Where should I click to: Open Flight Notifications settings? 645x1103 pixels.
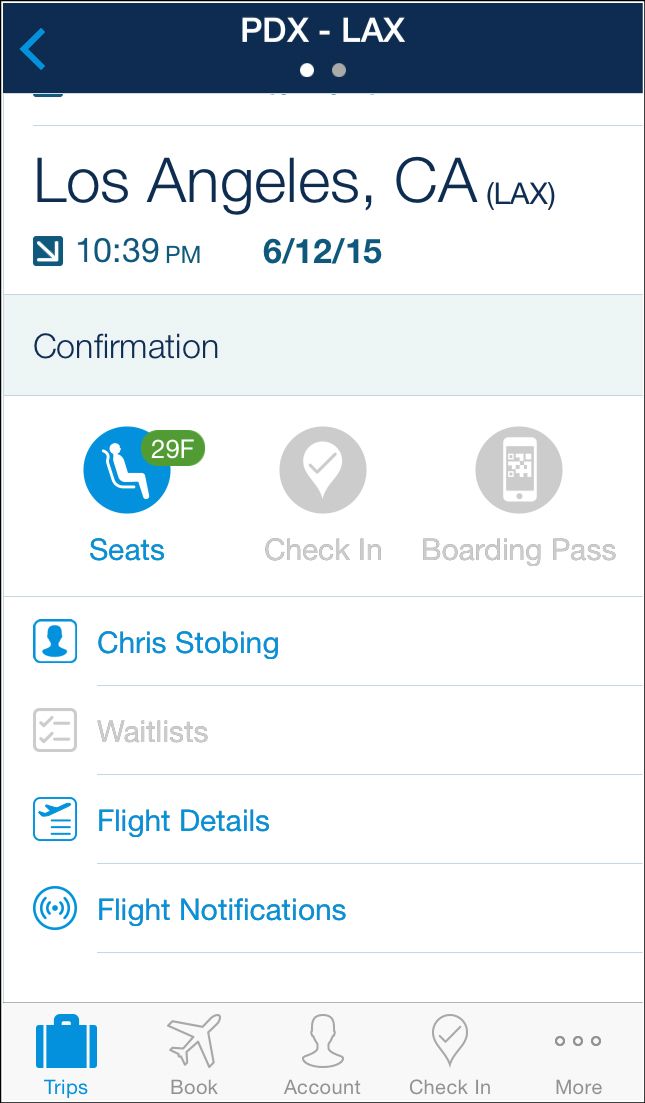click(x=221, y=910)
